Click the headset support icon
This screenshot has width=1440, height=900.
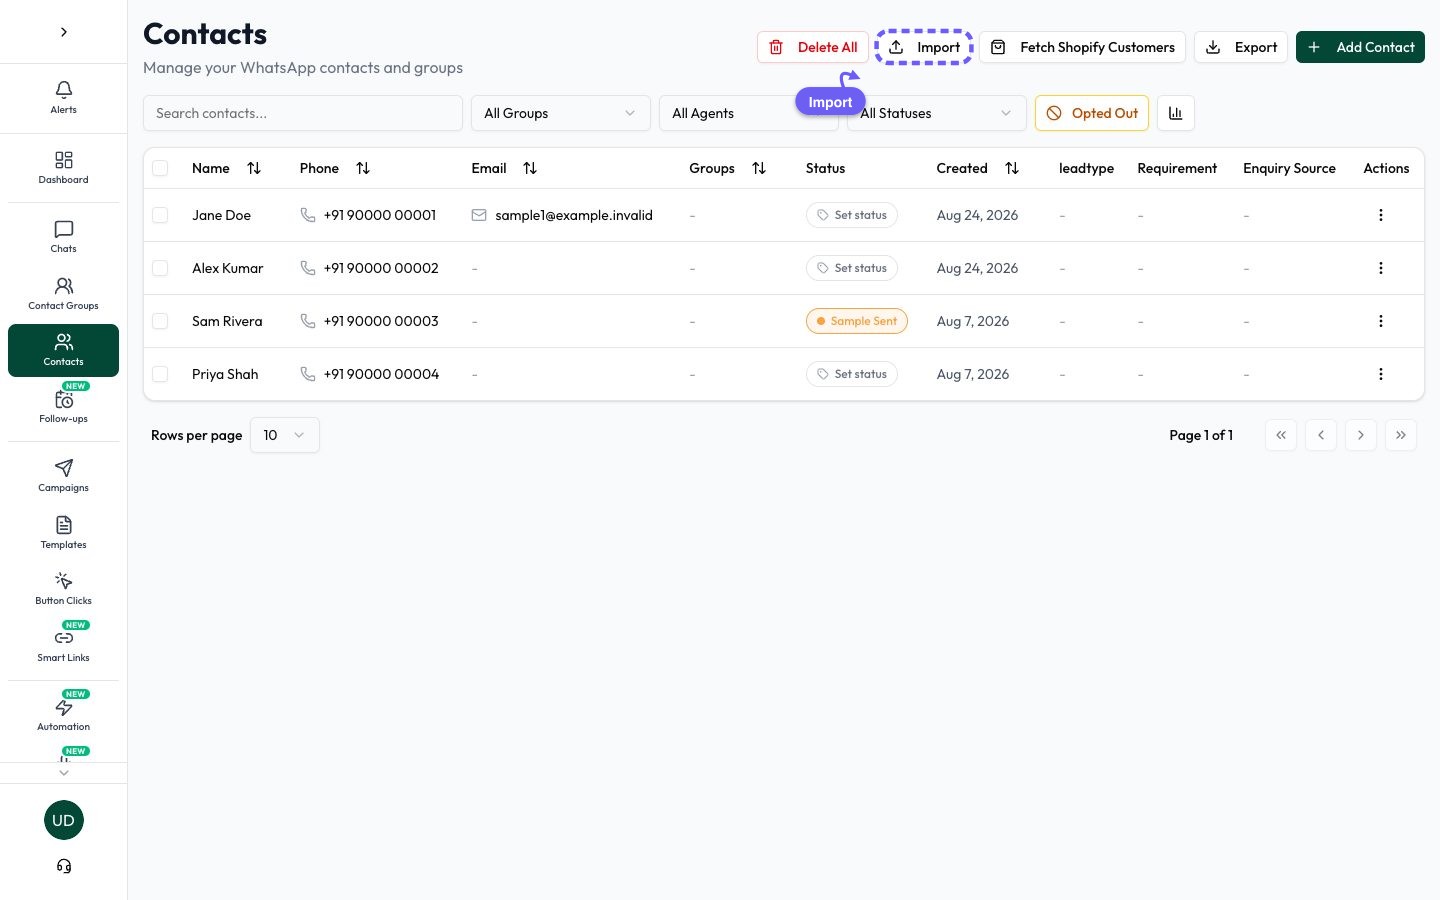pos(64,866)
